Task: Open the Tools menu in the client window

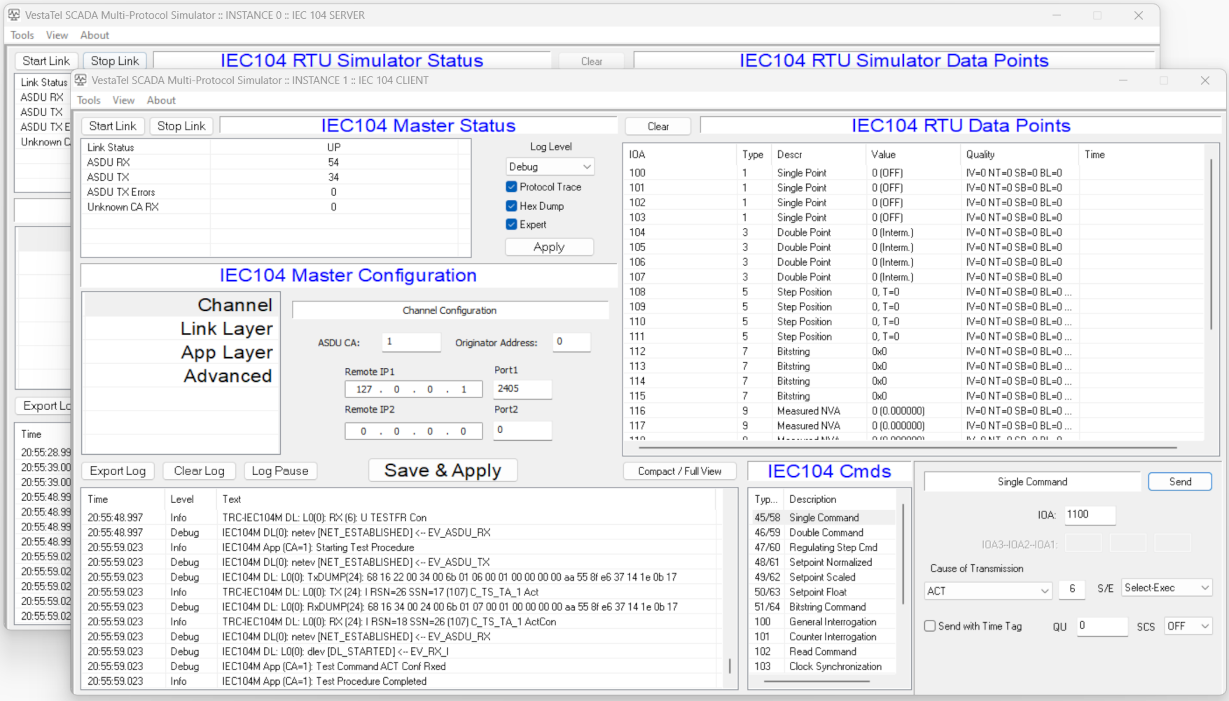Action: pyautogui.click(x=89, y=100)
